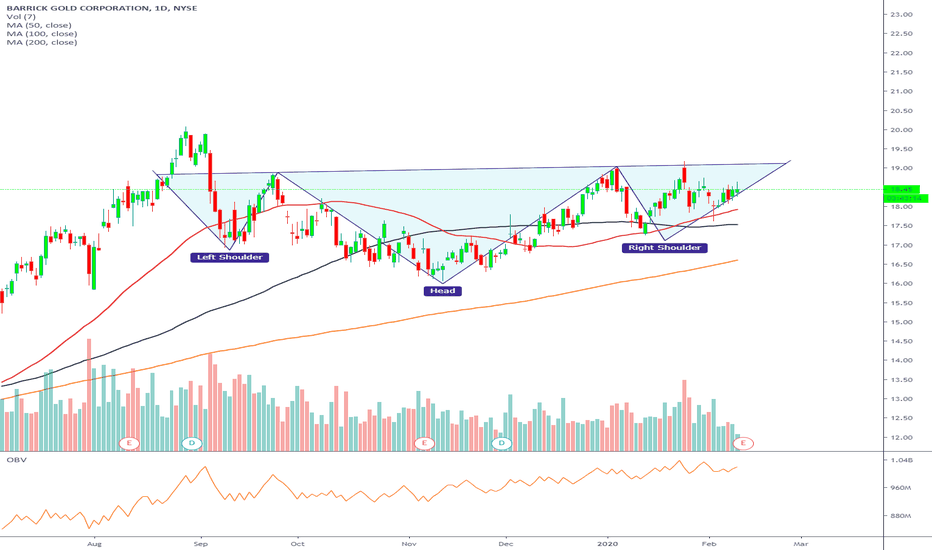Open the November earnings marker E
Screen dimensions: 932x550
(x=424, y=443)
